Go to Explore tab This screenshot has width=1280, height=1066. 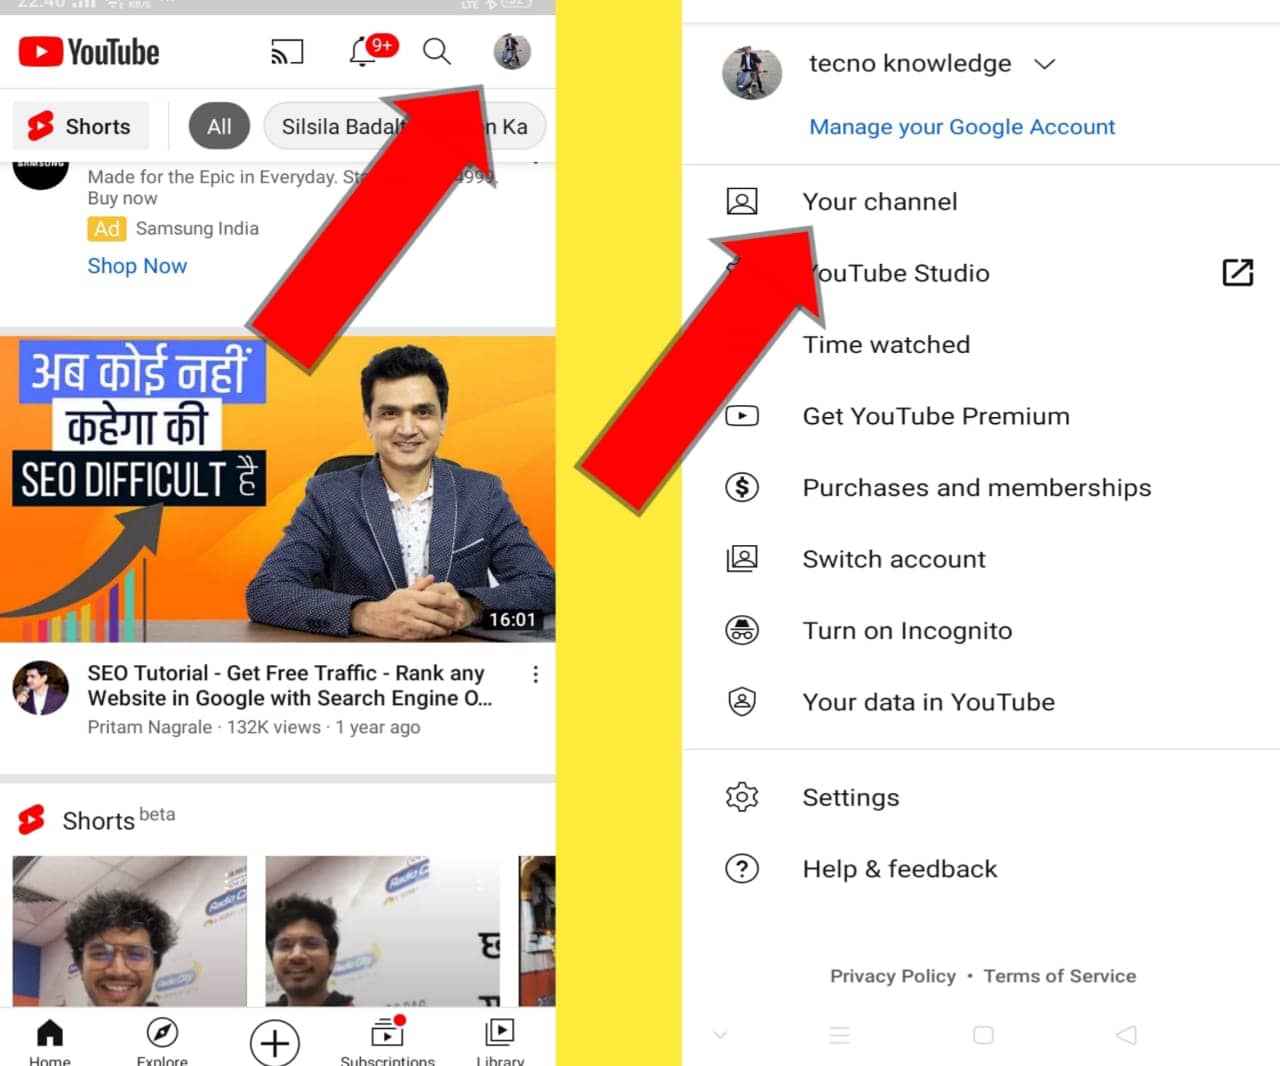(x=162, y=1041)
